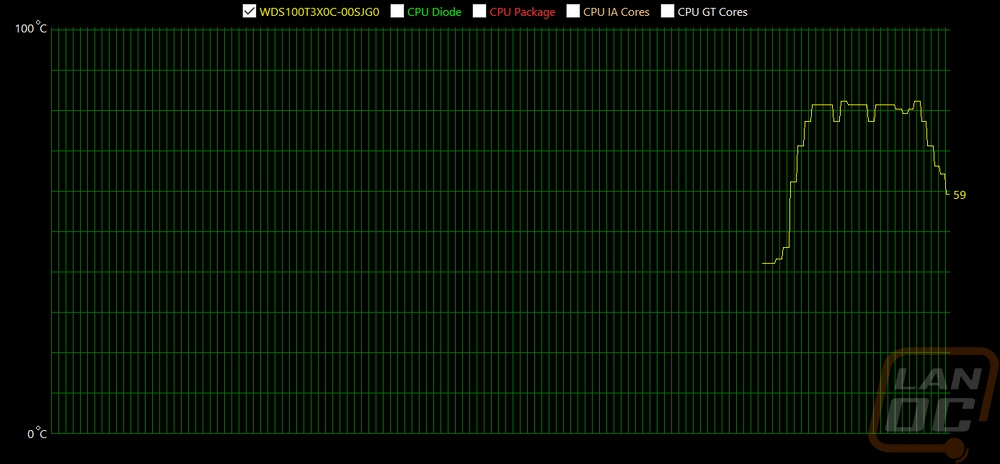The width and height of the screenshot is (1000, 464).
Task: Click the 100°C axis label
Action: click(x=31, y=29)
